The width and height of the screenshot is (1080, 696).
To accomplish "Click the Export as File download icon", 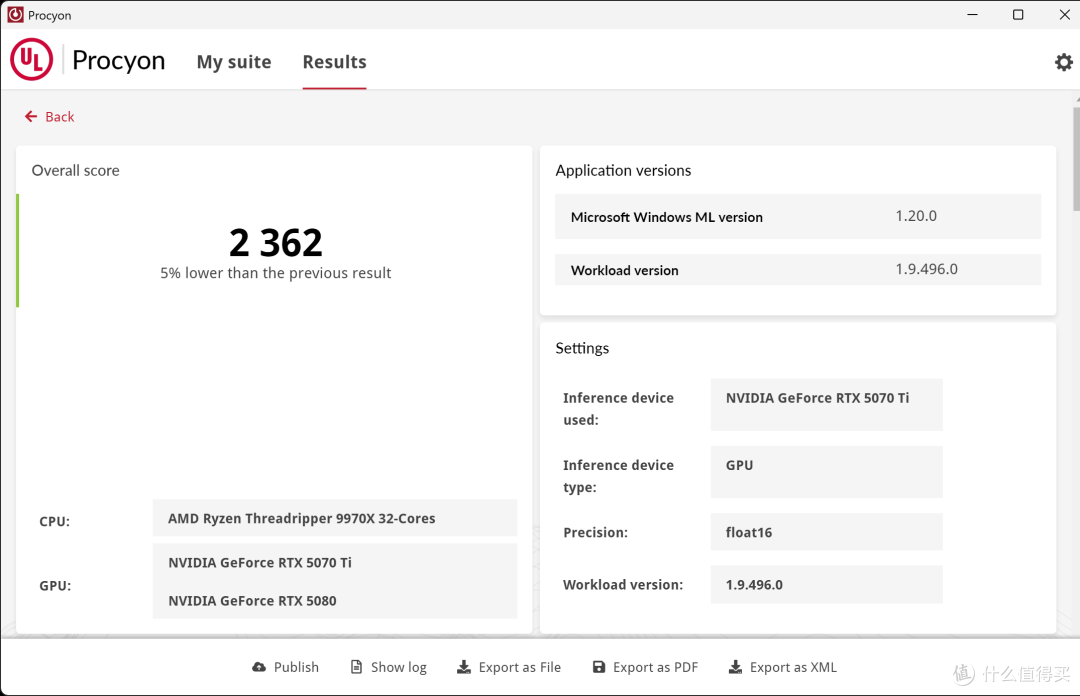I will (464, 667).
